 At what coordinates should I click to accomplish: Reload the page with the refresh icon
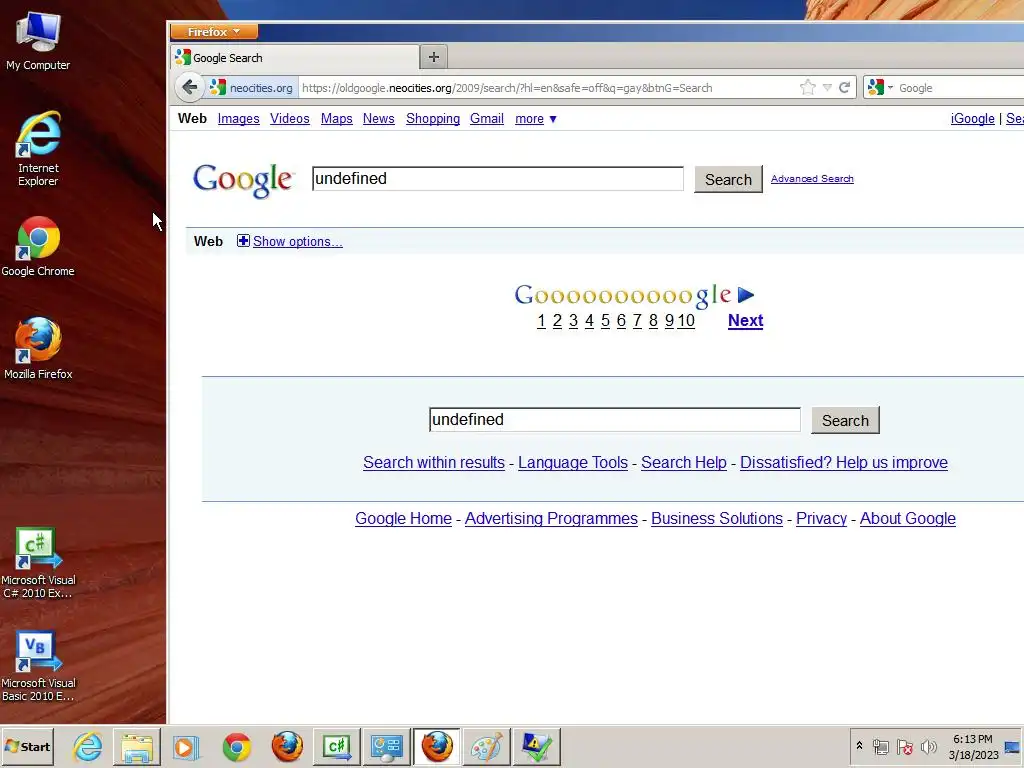844,88
